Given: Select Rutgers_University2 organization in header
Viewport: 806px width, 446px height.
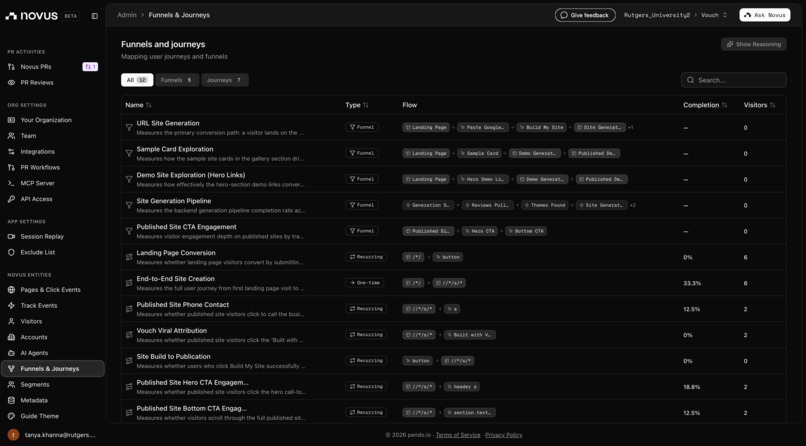Looking at the screenshot, I should tap(656, 15).
